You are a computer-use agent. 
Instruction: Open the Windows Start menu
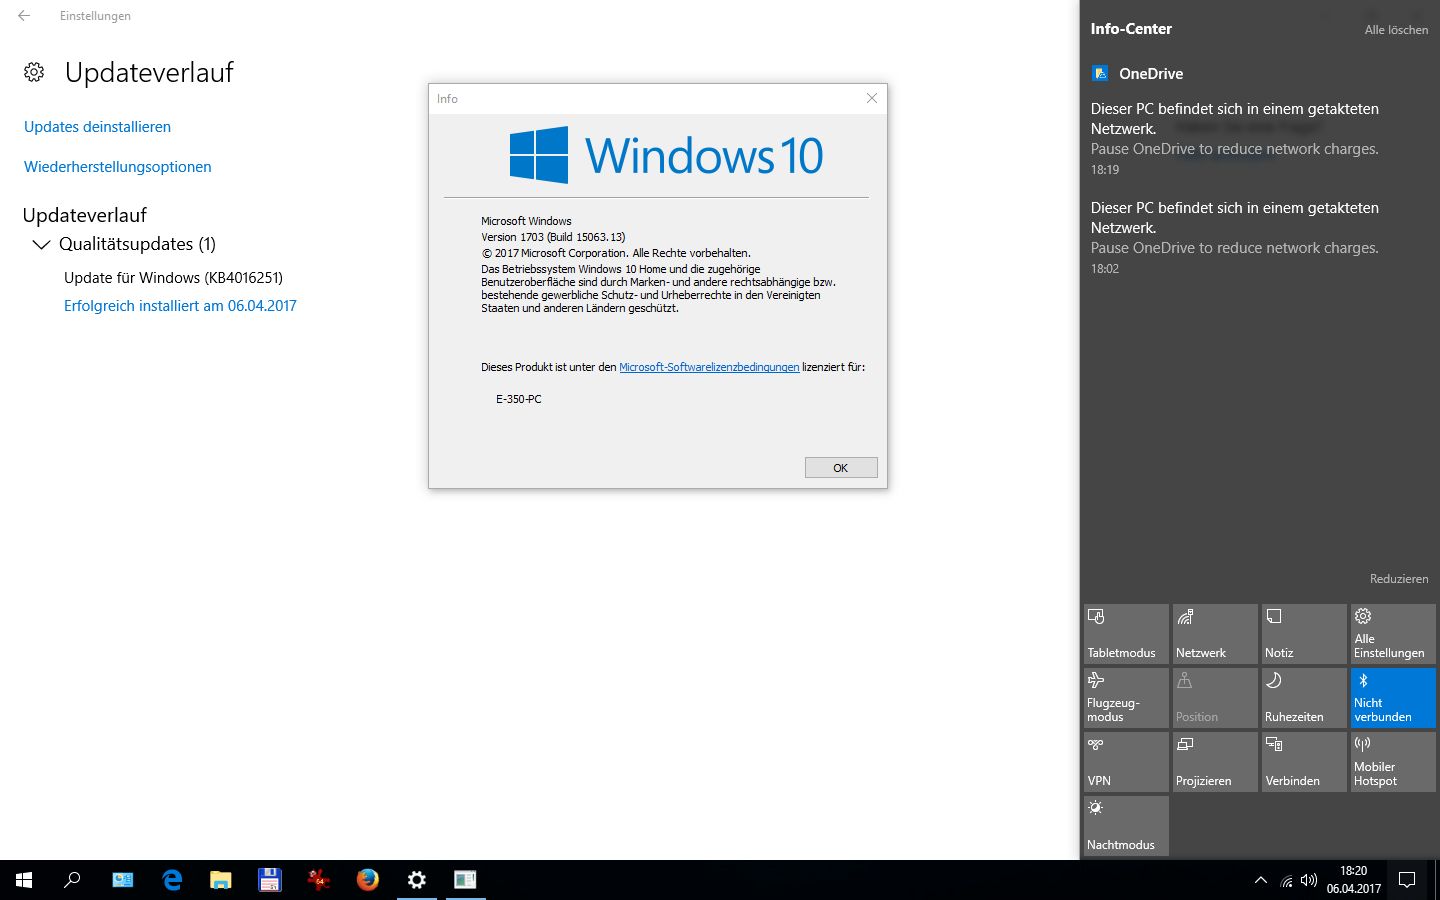coord(24,880)
